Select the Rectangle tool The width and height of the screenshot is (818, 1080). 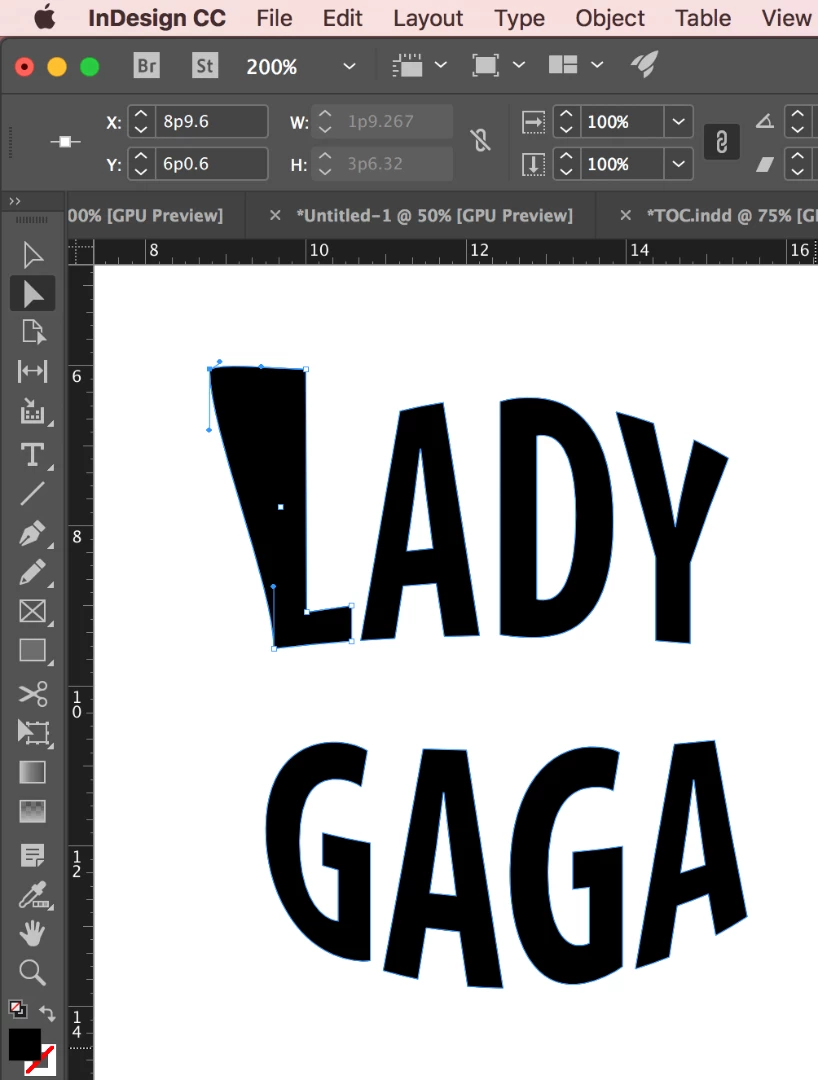(32, 650)
